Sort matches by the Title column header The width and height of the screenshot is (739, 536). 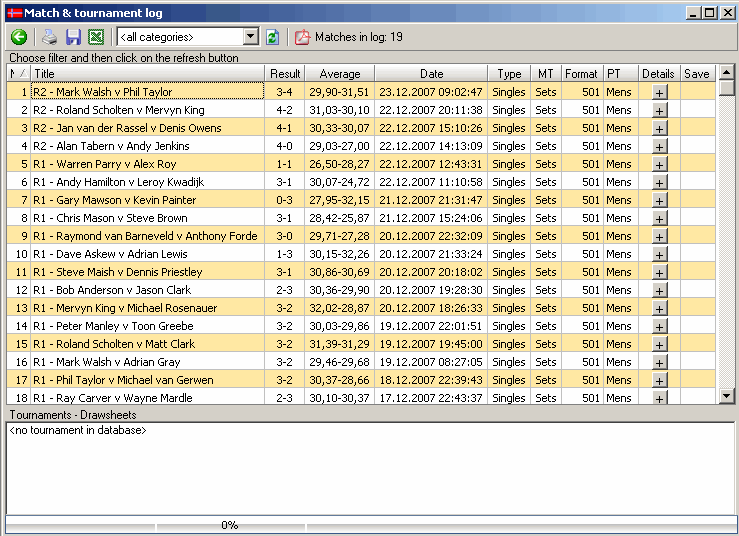tap(147, 74)
